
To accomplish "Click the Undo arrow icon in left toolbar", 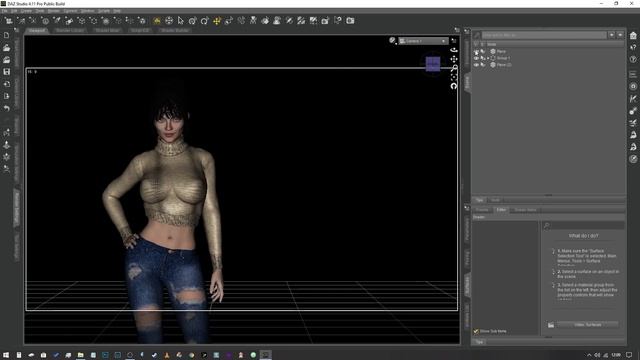I will tap(7, 108).
